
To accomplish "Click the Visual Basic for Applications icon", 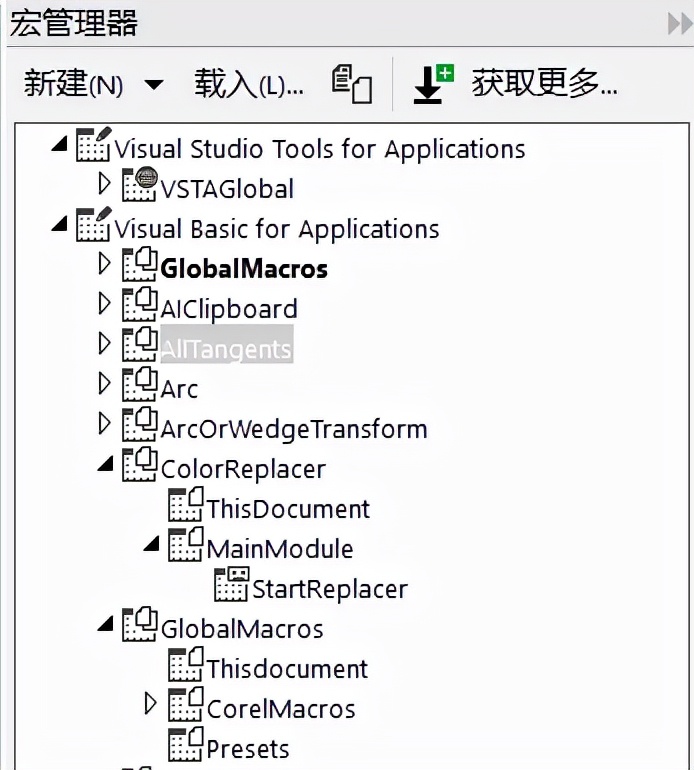I will click(x=93, y=224).
